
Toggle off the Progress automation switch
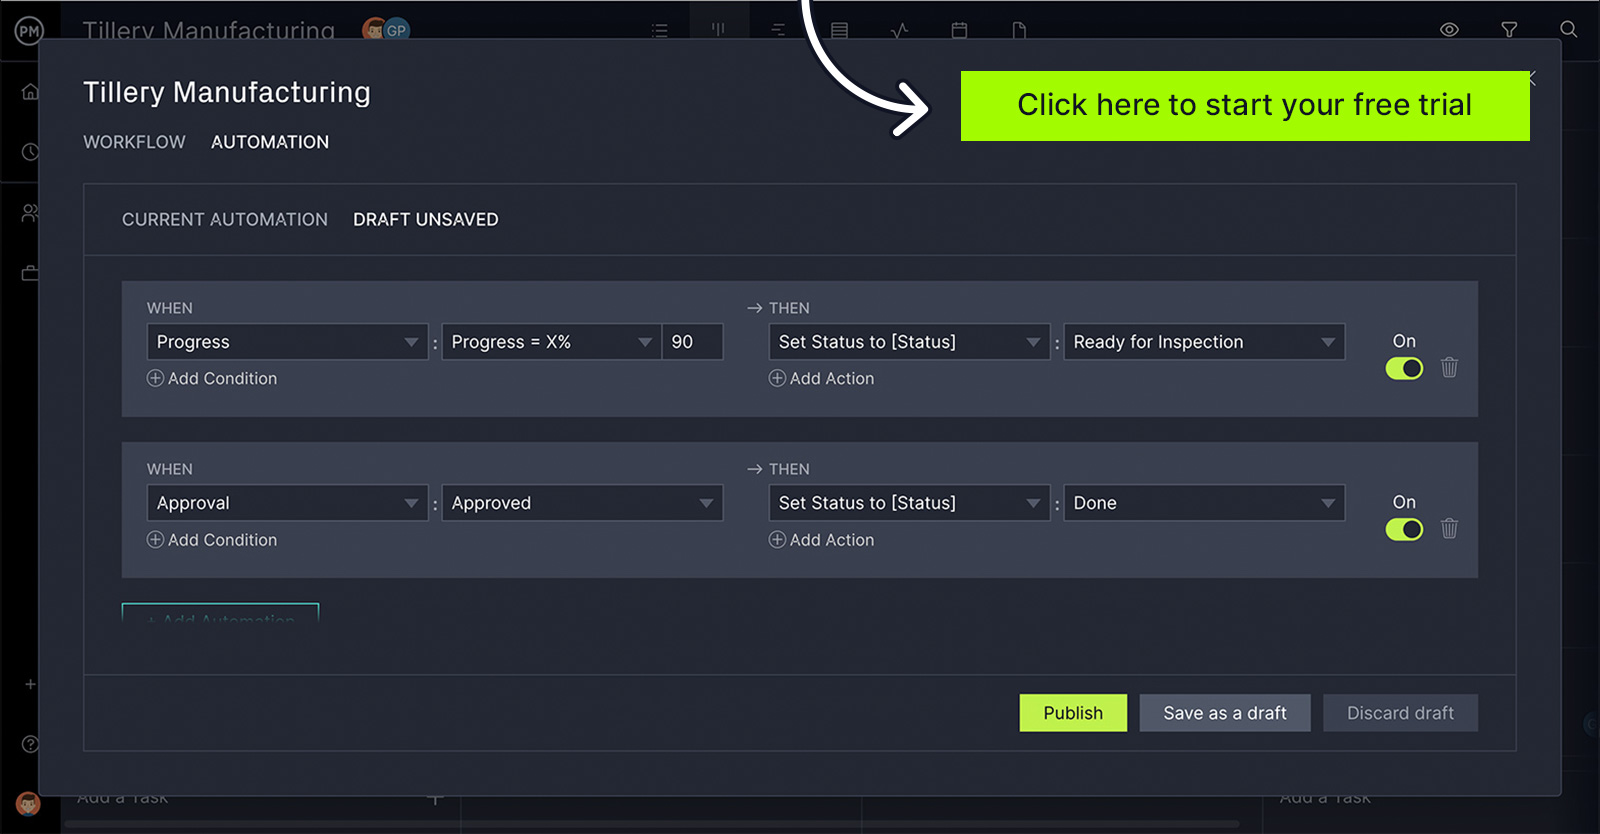pyautogui.click(x=1404, y=368)
